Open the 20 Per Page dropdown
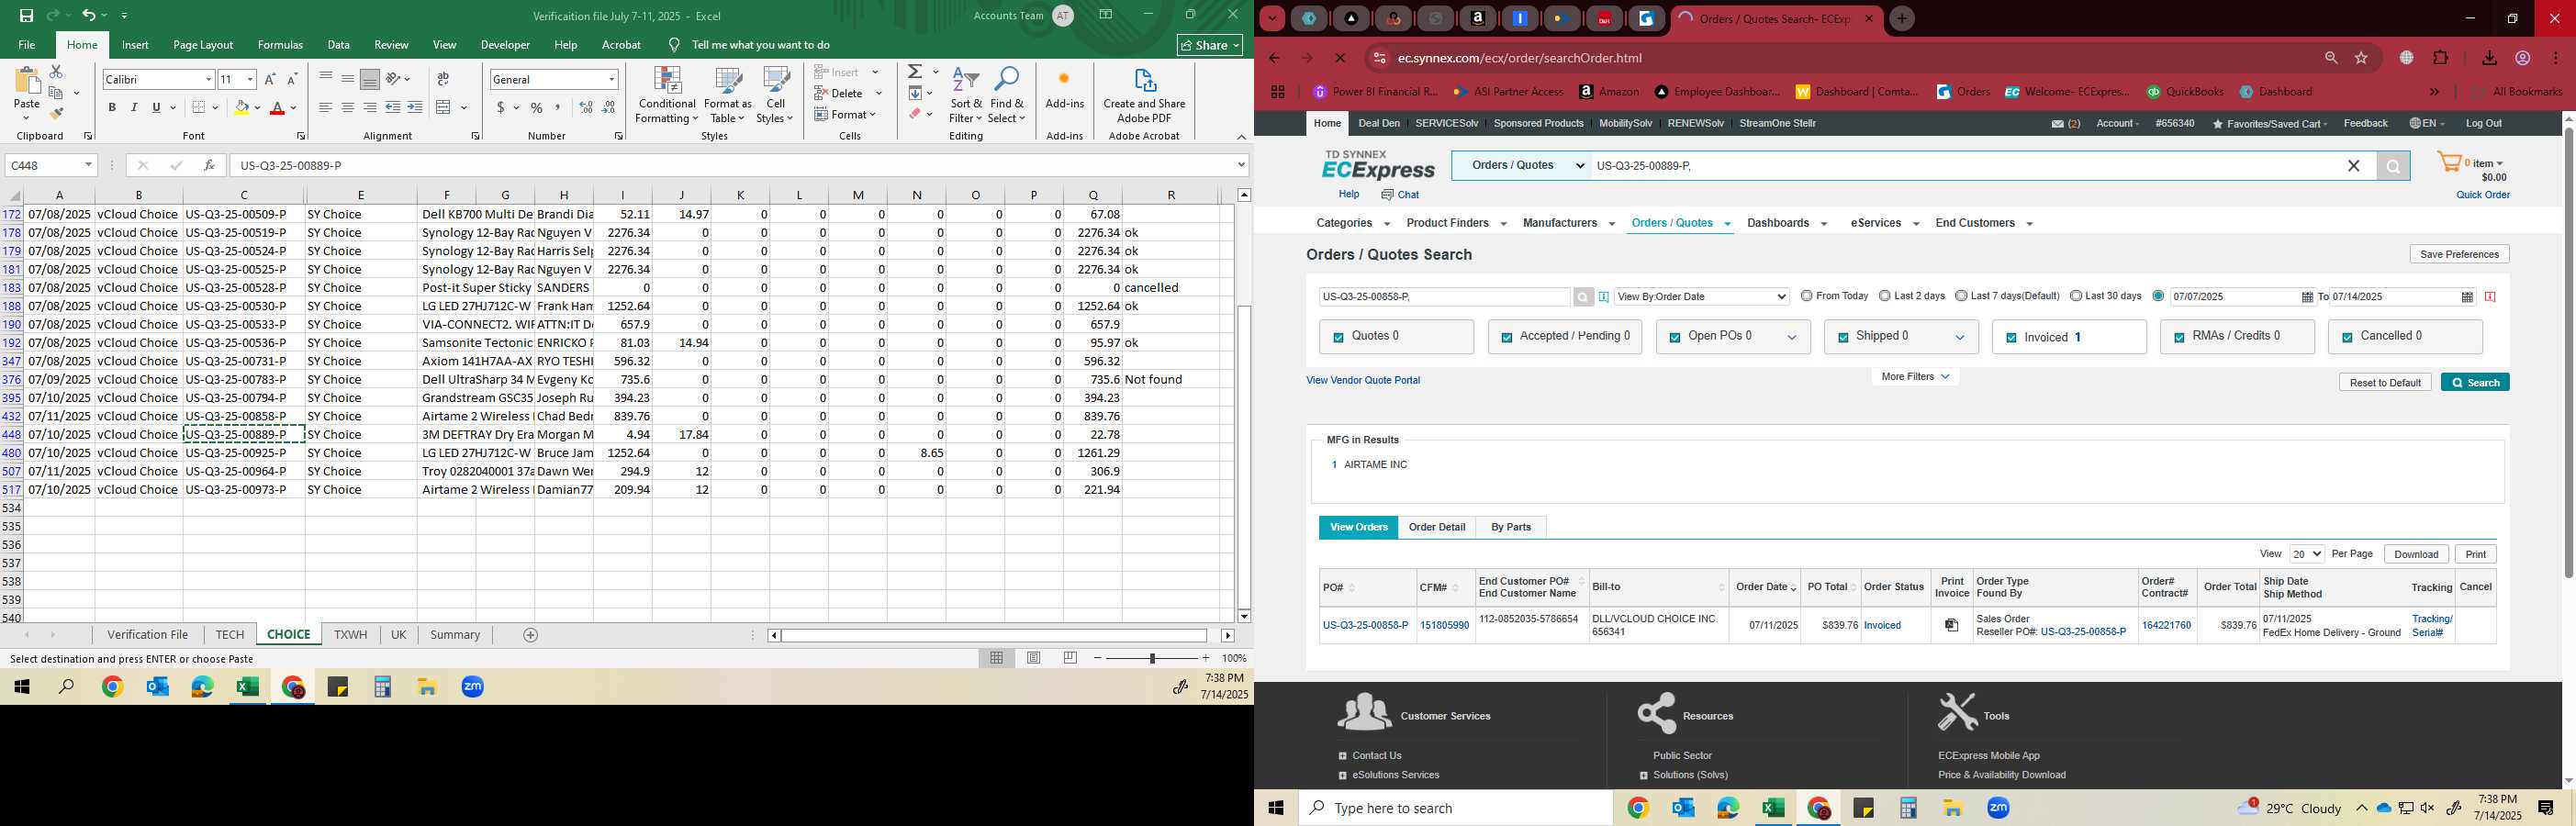This screenshot has width=2576, height=826. tap(2307, 554)
